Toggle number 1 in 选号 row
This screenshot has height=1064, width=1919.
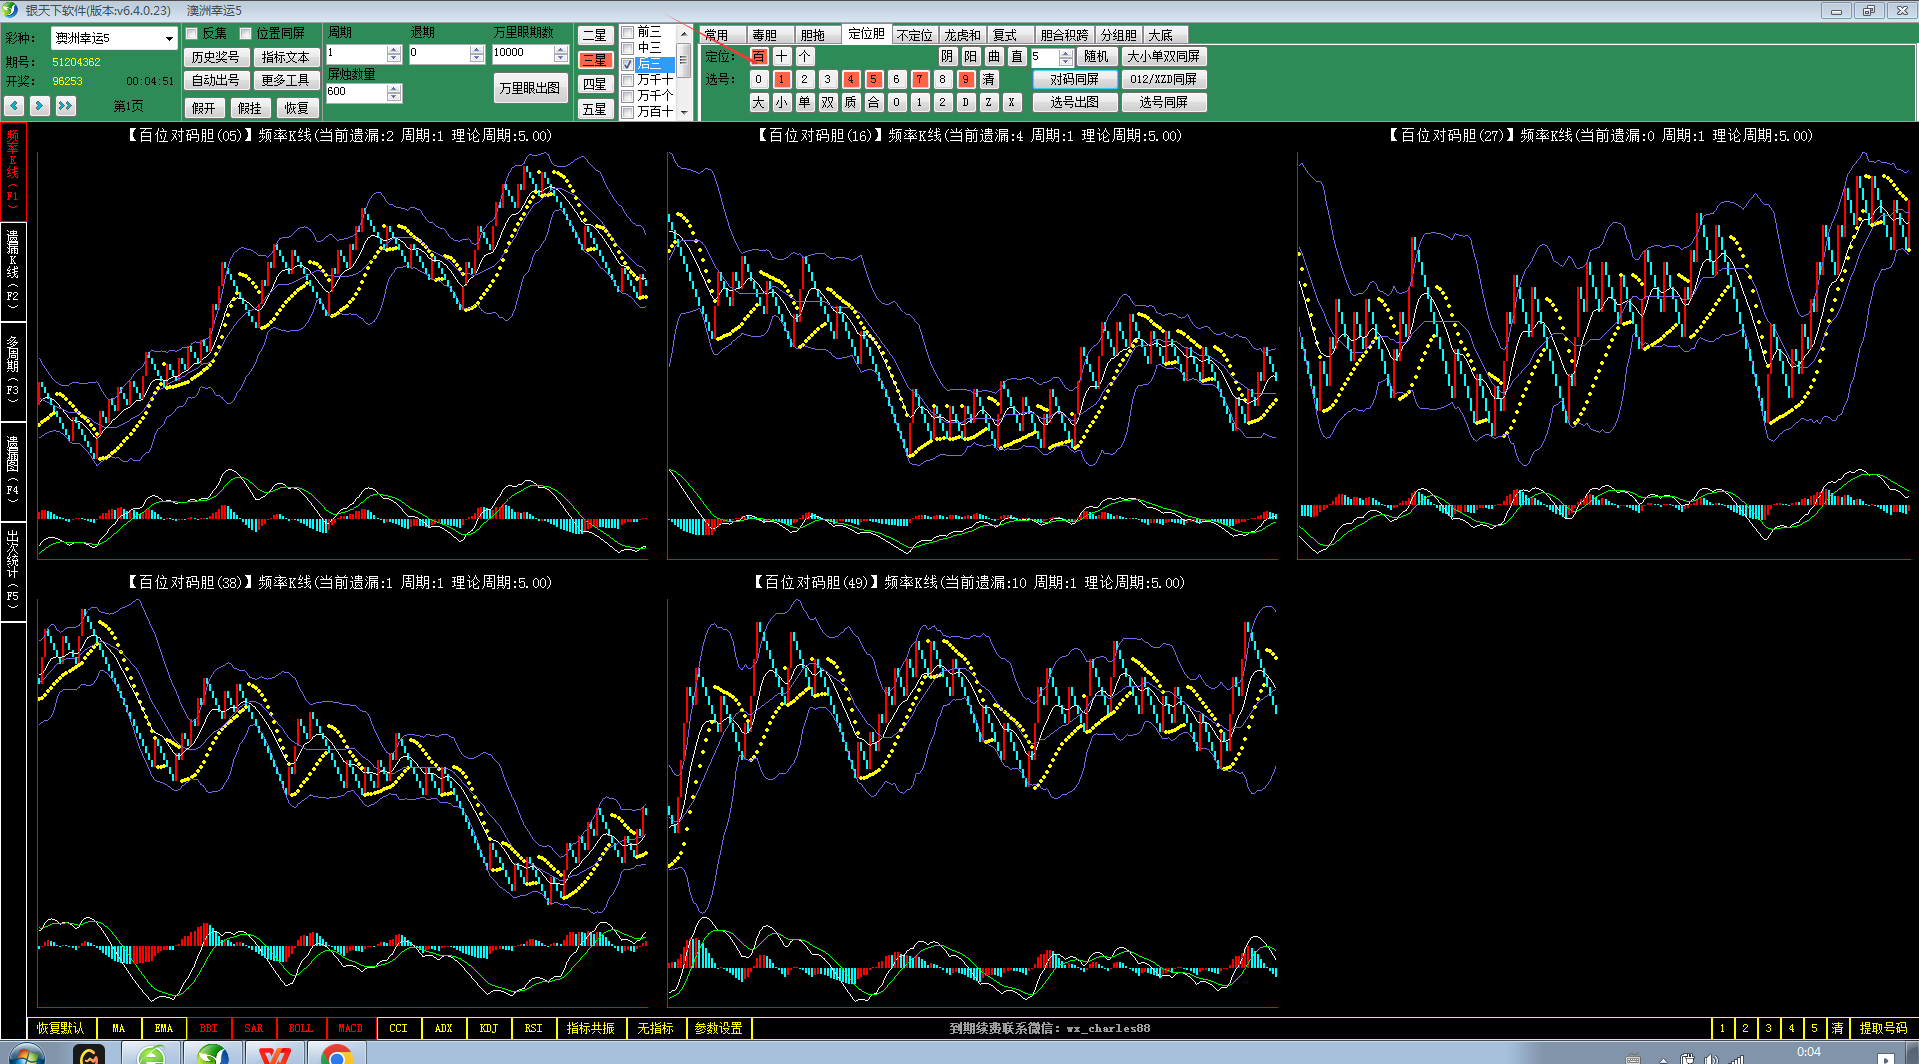pos(782,79)
